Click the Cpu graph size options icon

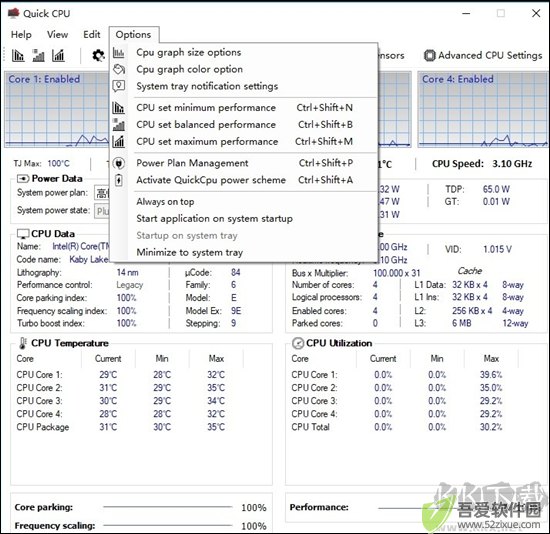119,53
